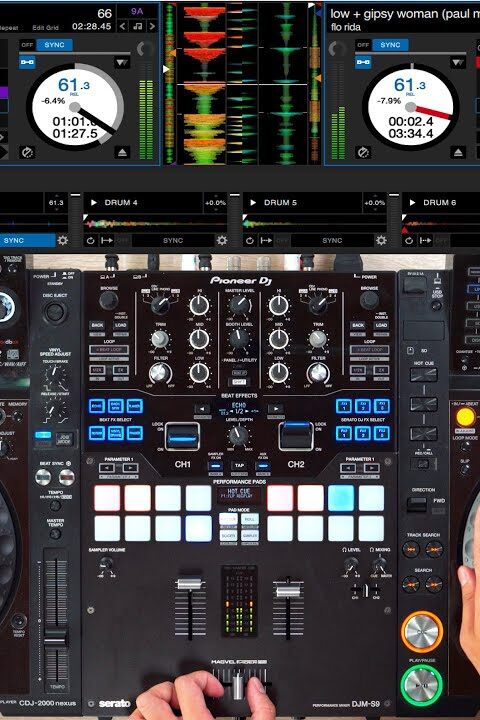Adjust the 61.3 BPM stepper in sampler
Screen dimensions: 480x720
pos(56,202)
